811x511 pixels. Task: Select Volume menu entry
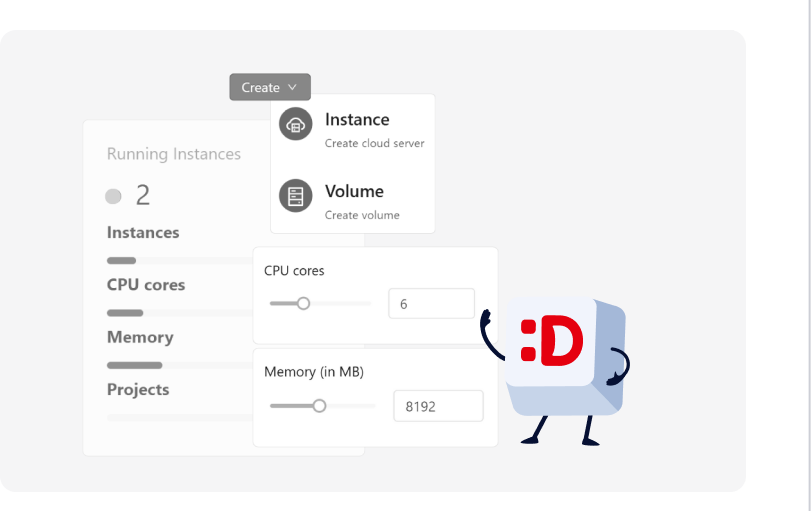tap(353, 202)
